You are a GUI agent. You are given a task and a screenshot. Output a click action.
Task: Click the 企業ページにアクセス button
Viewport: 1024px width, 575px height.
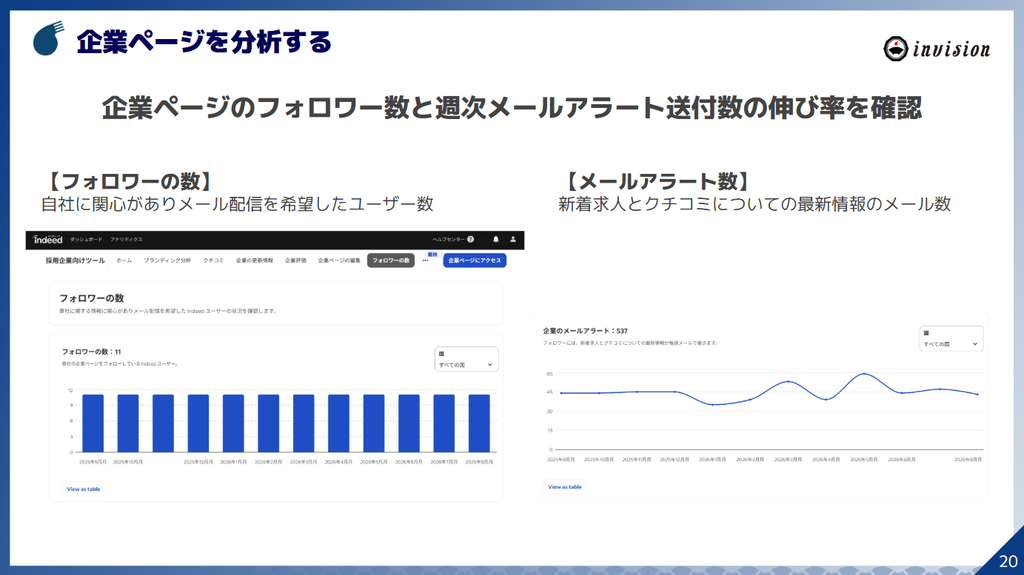[x=475, y=261]
